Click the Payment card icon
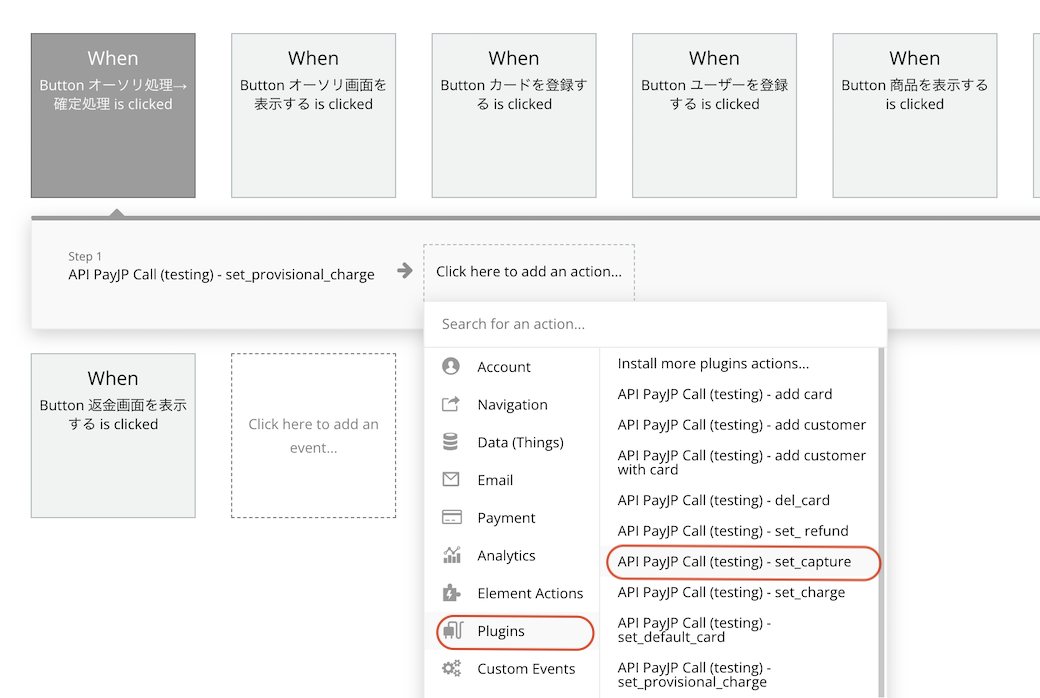1040x698 pixels. click(452, 517)
